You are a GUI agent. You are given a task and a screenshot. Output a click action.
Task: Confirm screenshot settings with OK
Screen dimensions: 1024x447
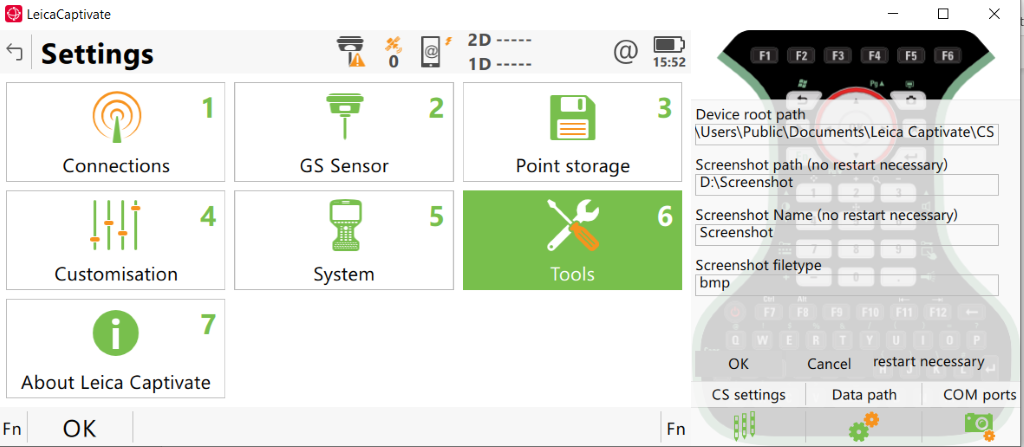[x=739, y=363]
